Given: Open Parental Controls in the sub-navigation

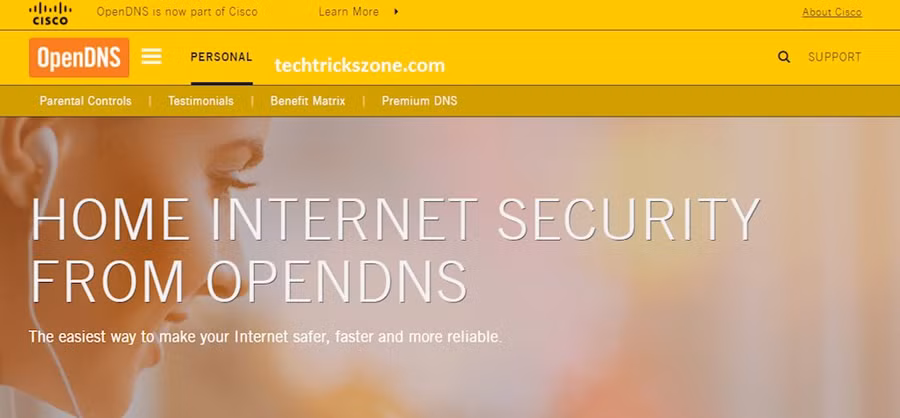Looking at the screenshot, I should (86, 101).
